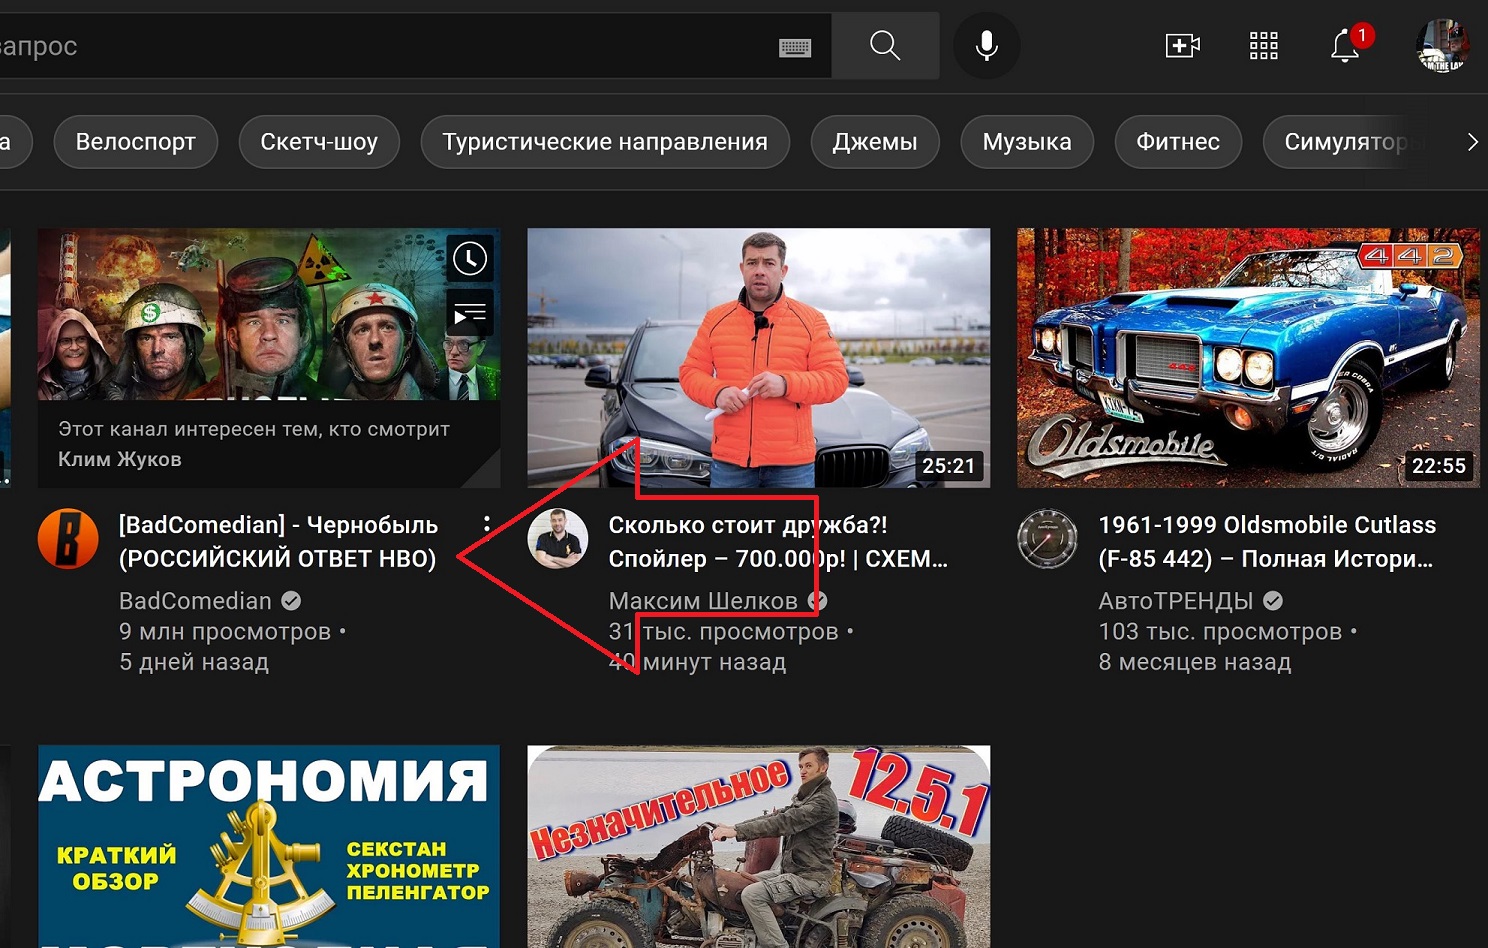Select the Музыка category chip
1488x948 pixels.
point(1027,142)
